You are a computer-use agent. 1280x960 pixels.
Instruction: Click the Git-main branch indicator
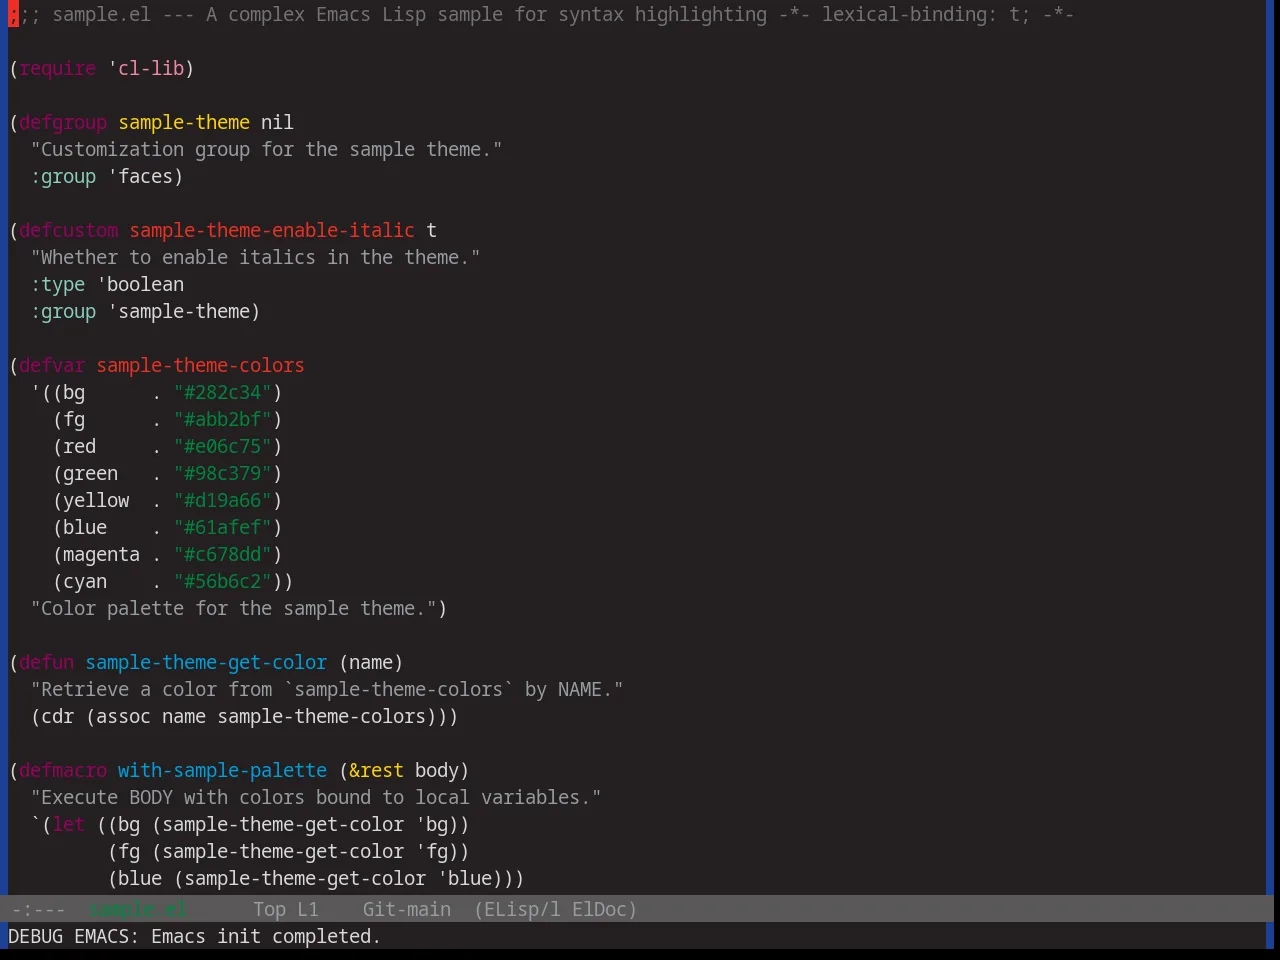point(406,909)
